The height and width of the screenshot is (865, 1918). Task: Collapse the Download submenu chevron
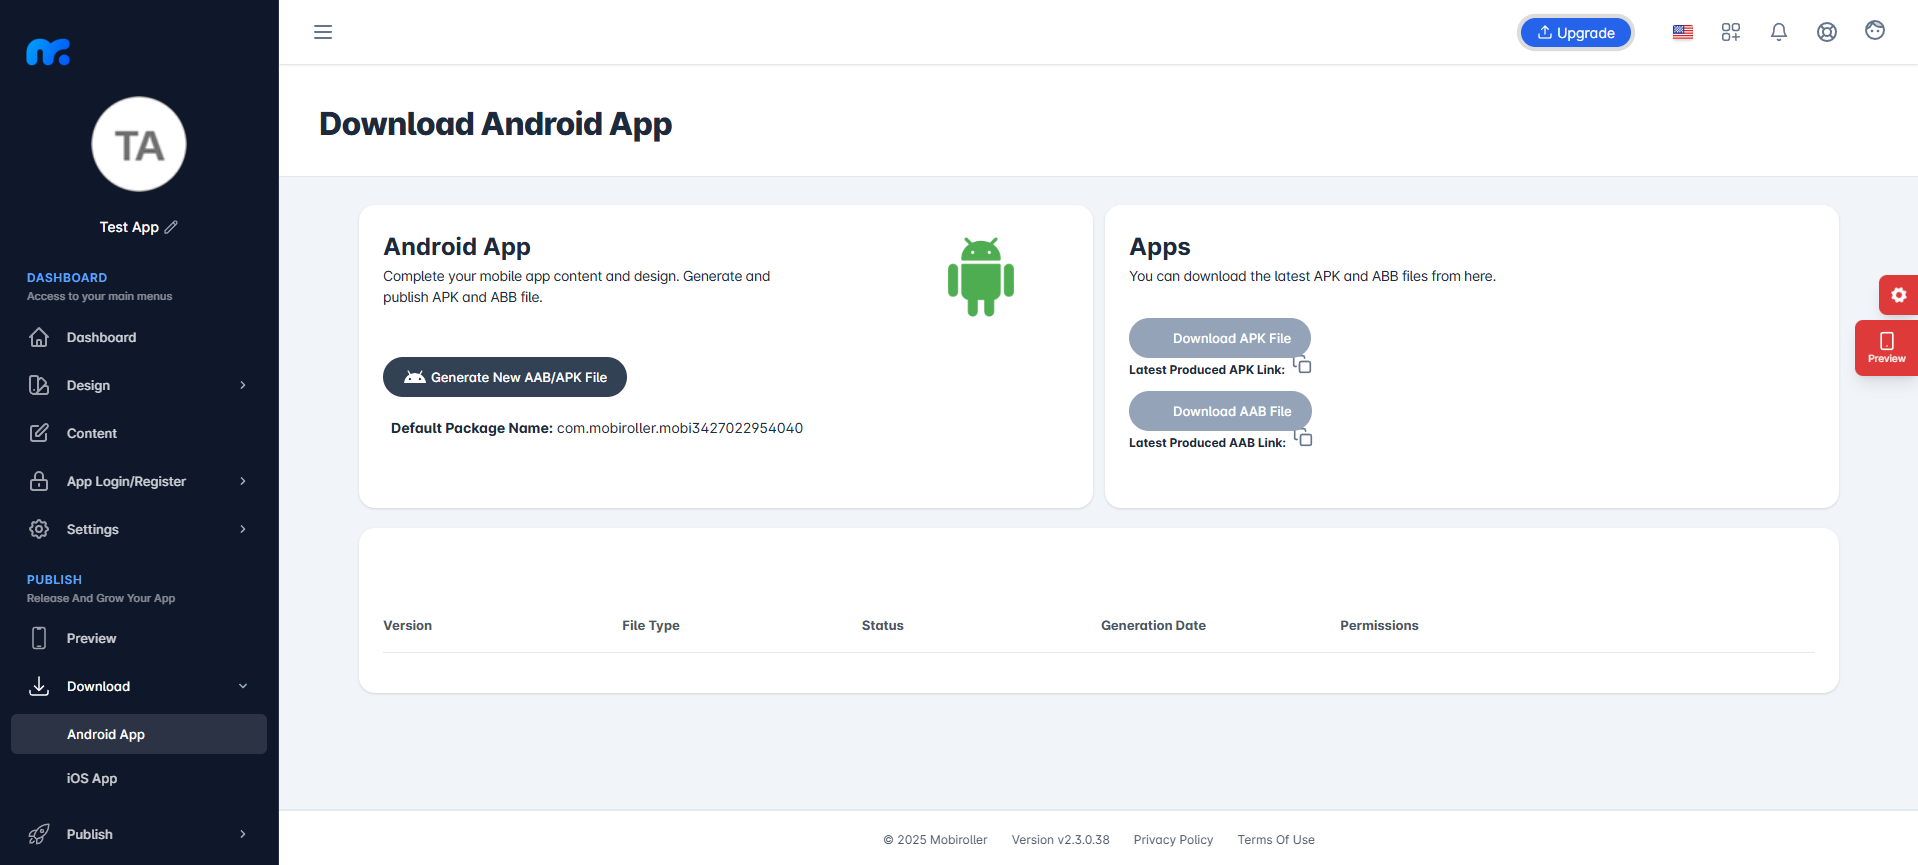tap(243, 686)
